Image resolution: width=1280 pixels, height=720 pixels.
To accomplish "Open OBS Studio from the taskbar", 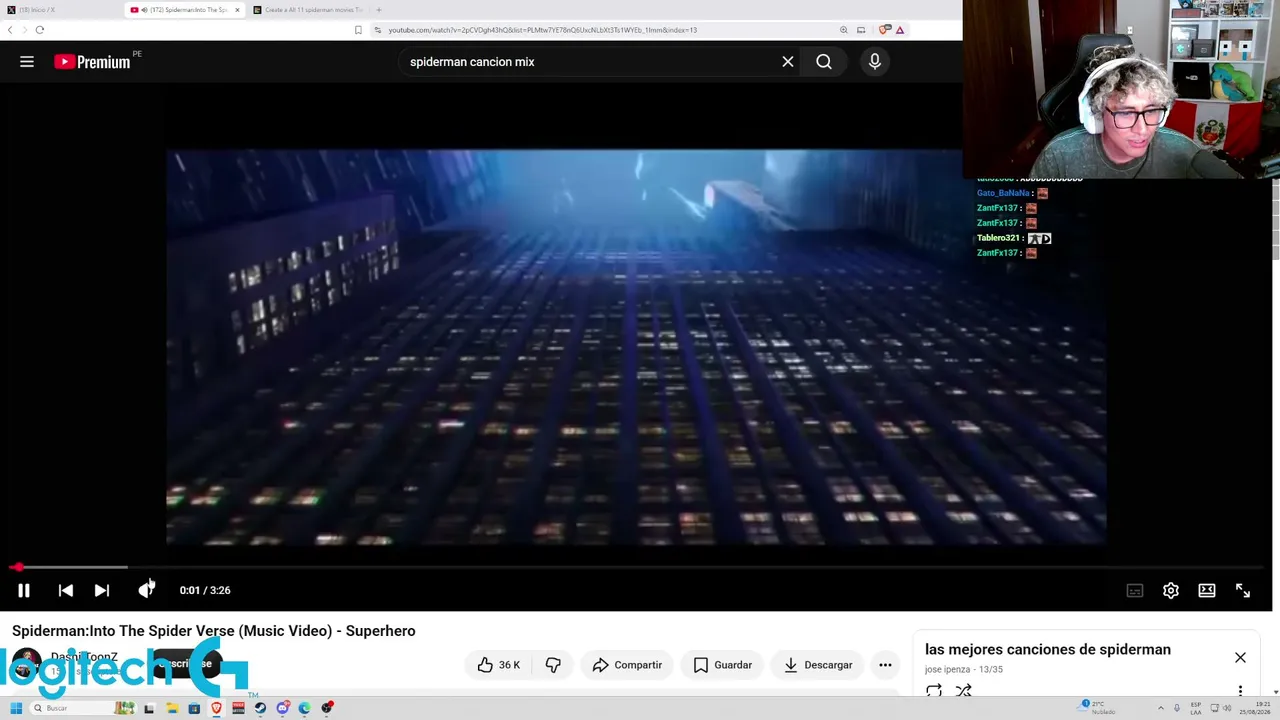I will 327,708.
